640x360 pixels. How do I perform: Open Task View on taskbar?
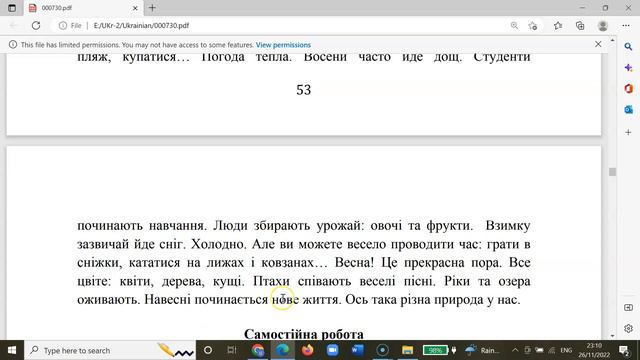(x=232, y=350)
